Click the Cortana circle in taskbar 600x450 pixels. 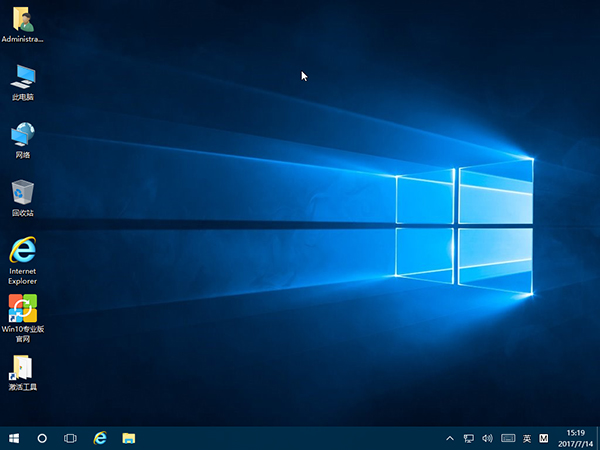click(42, 438)
